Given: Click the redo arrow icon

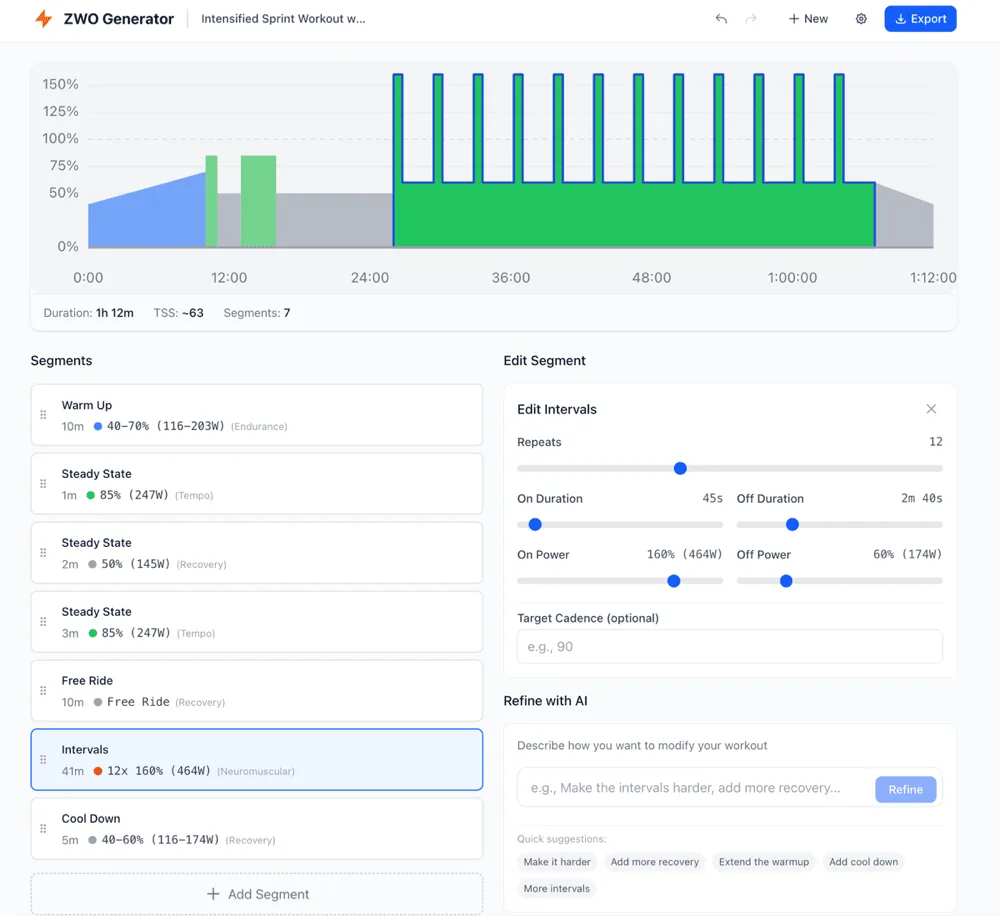Looking at the screenshot, I should tap(751, 18).
